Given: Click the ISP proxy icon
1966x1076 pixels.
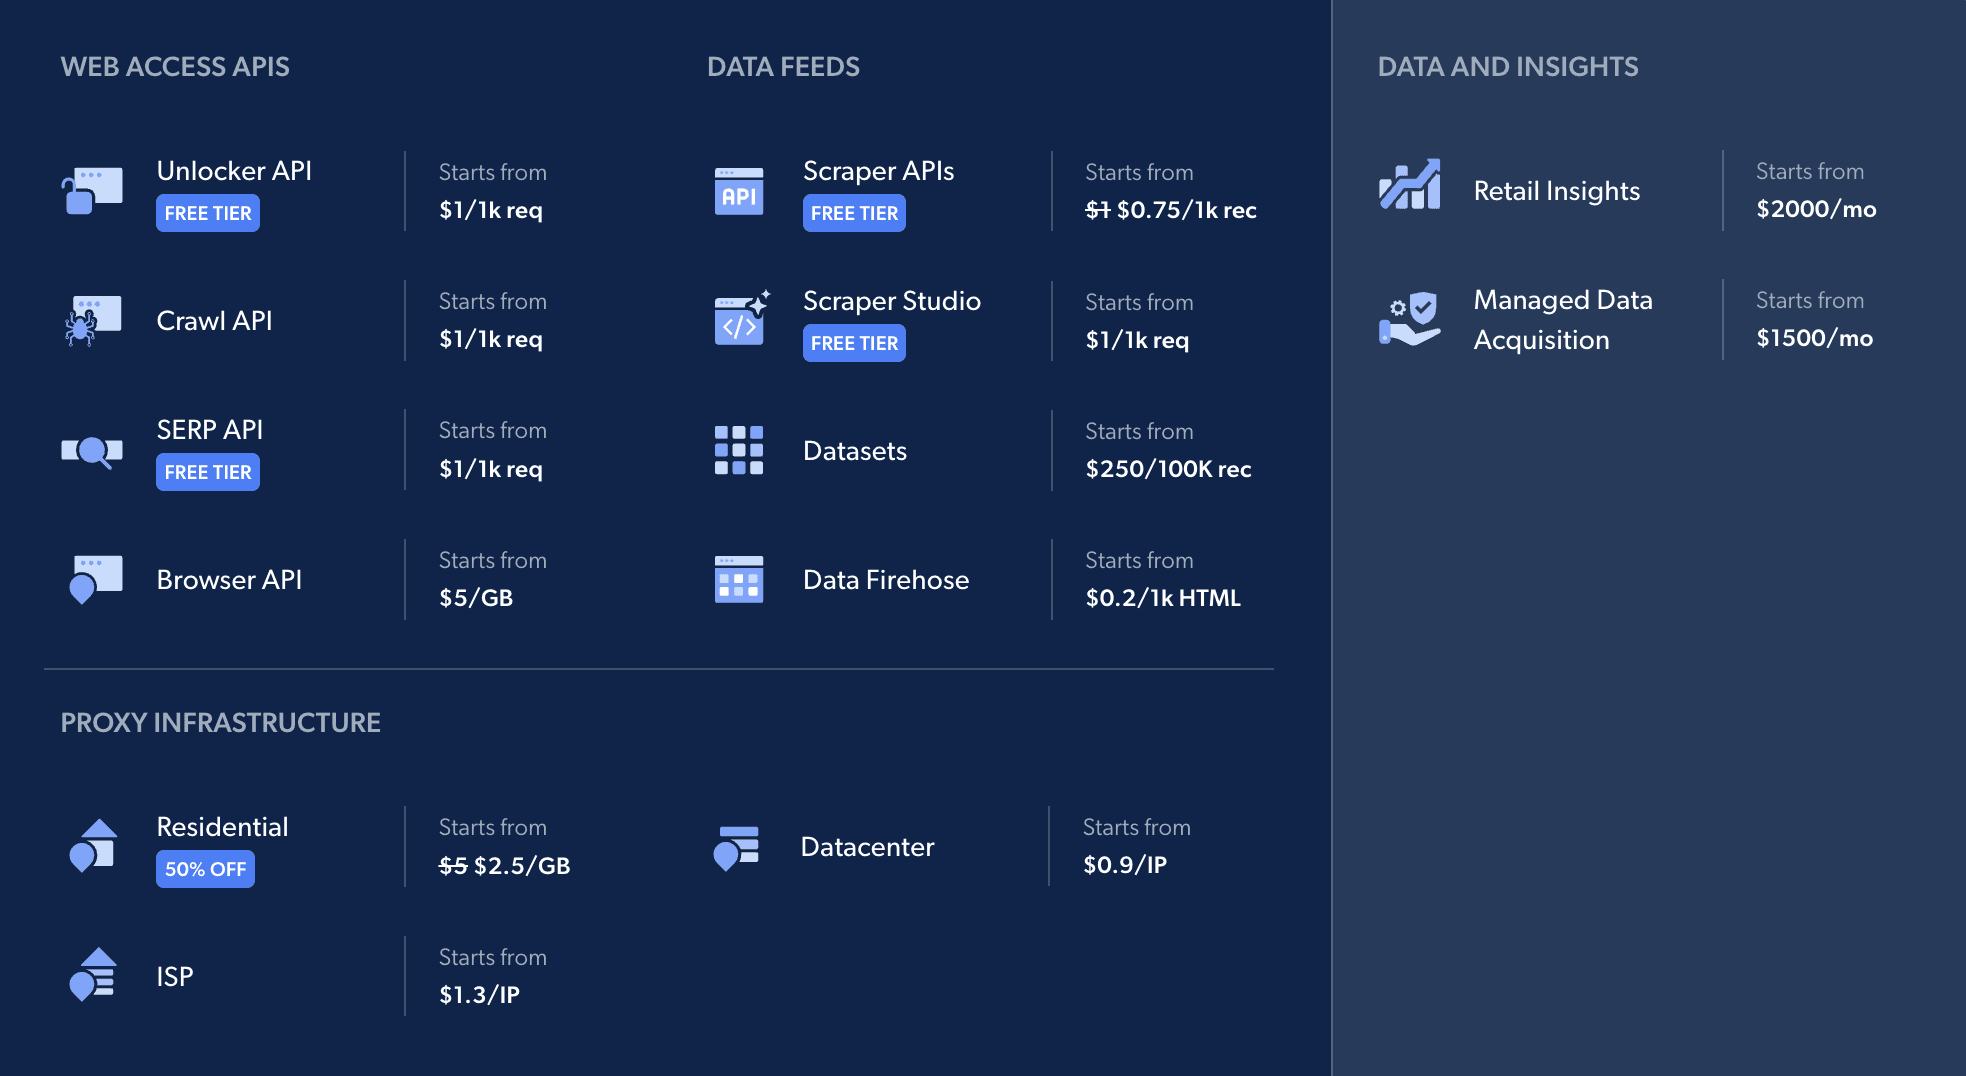Looking at the screenshot, I should tap(93, 975).
